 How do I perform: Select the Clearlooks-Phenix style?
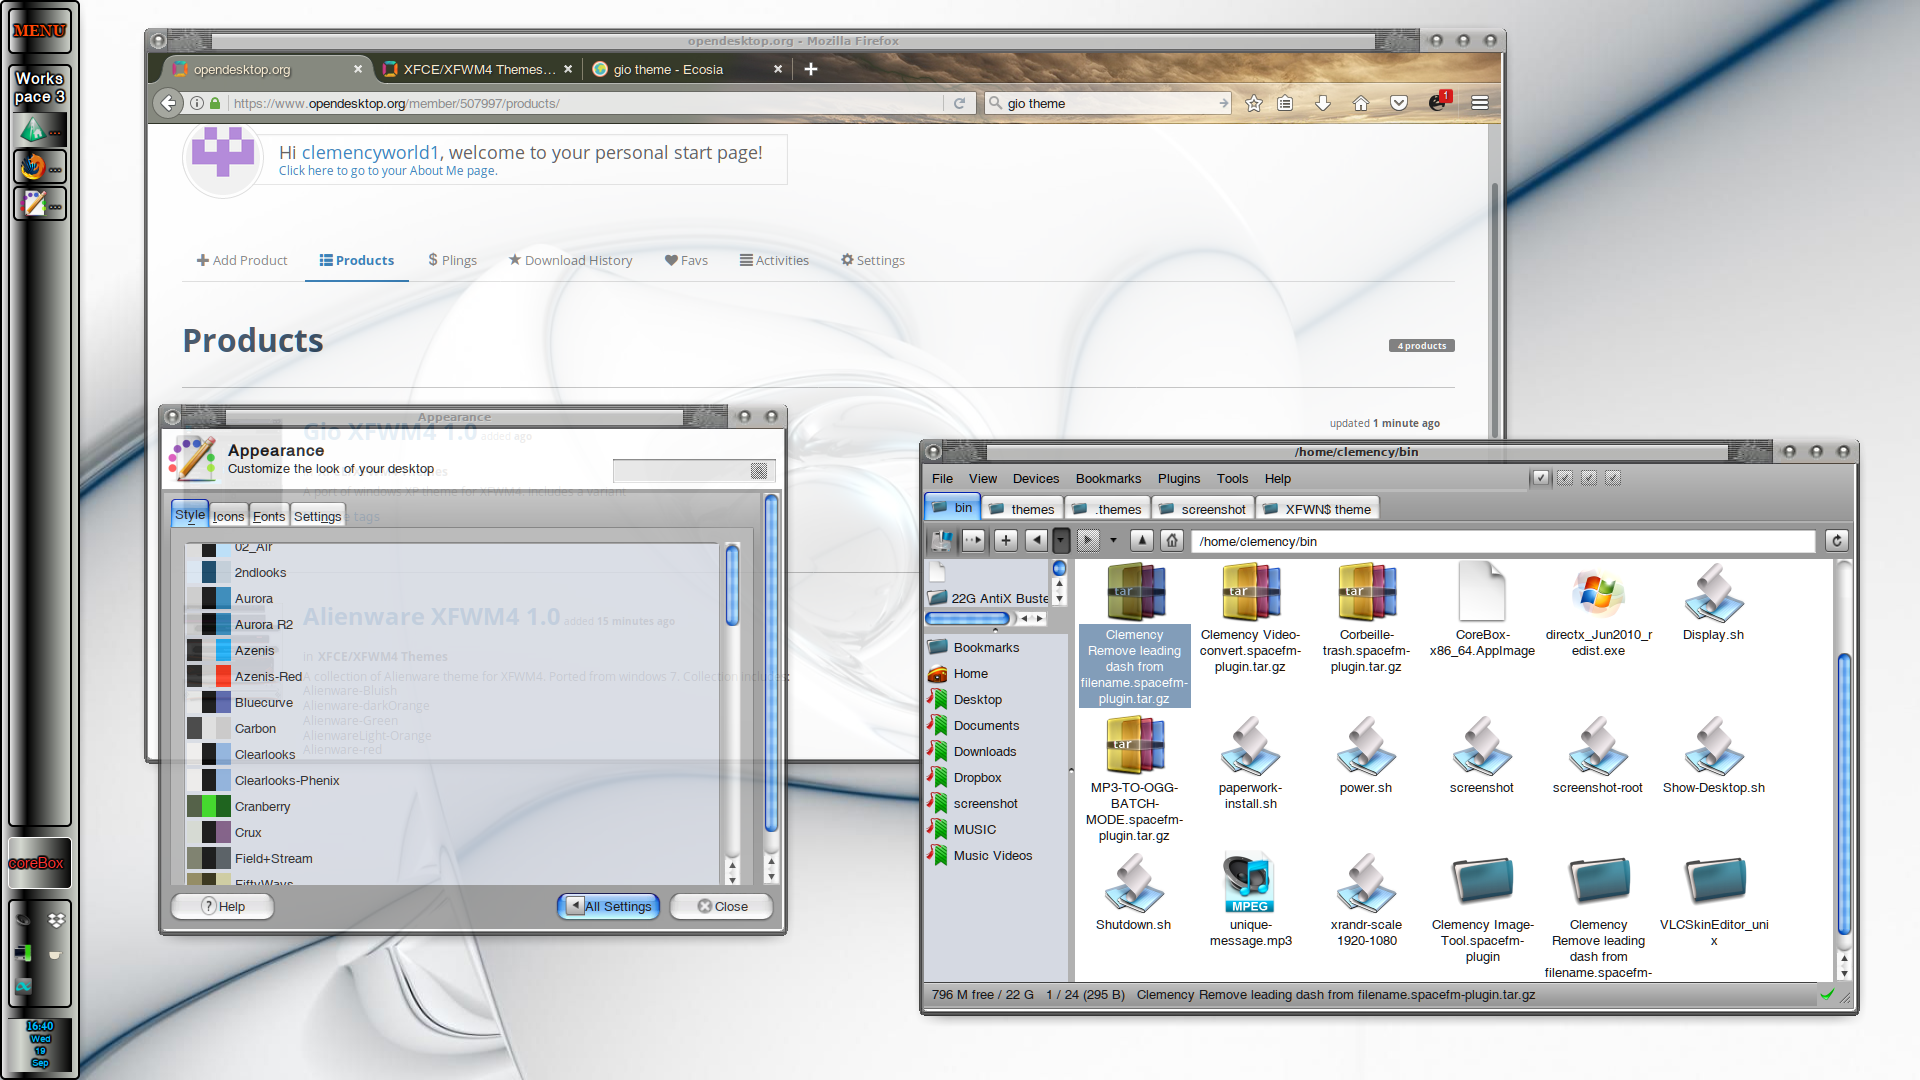point(452,780)
